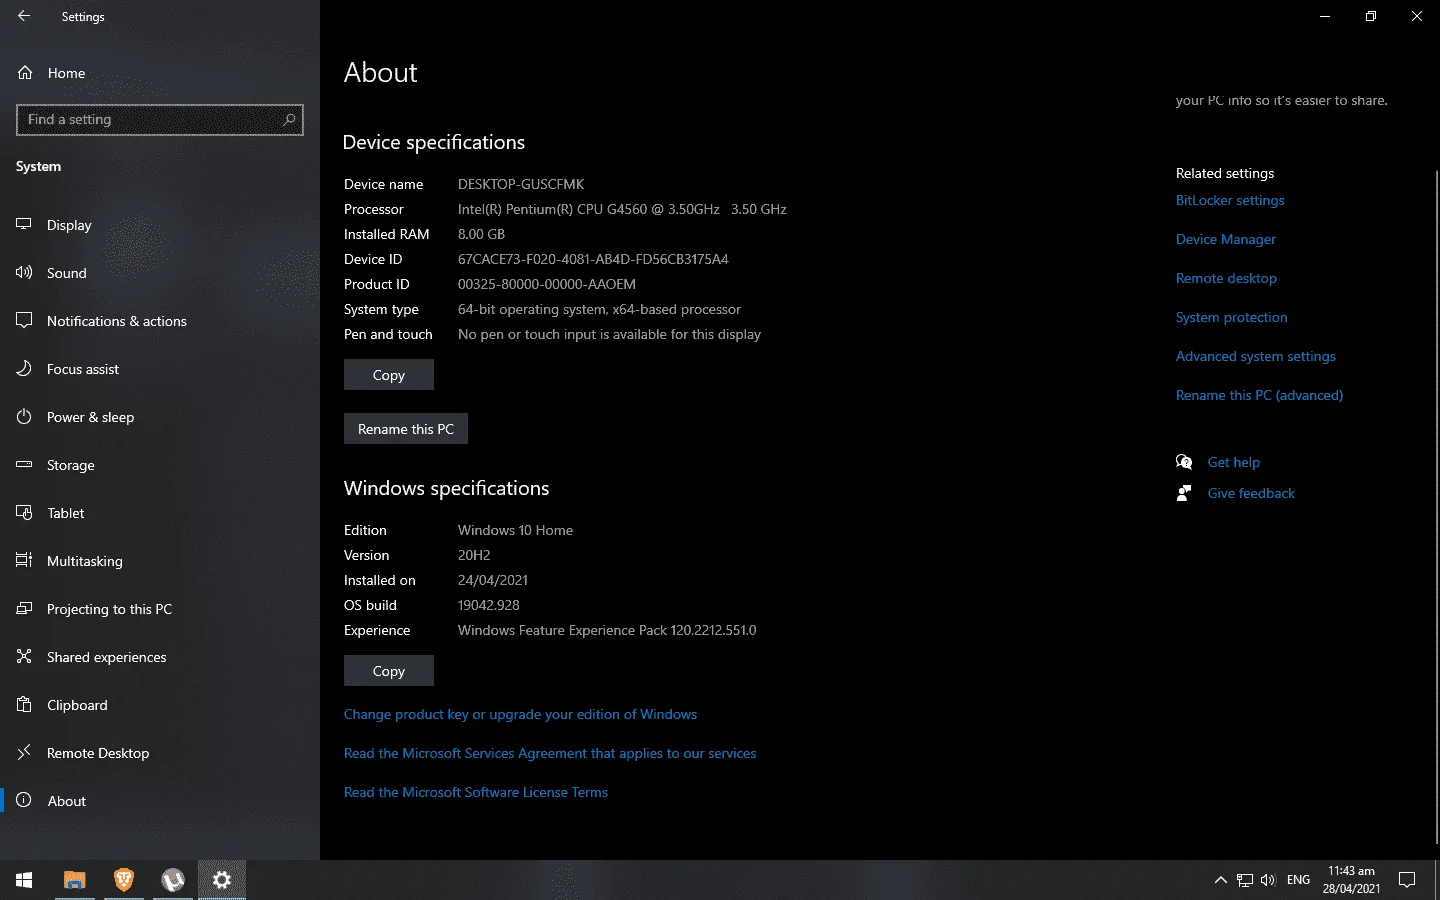Click Product ID 00325-80000-00000-AAOEM
The image size is (1440, 900).
[547, 284]
